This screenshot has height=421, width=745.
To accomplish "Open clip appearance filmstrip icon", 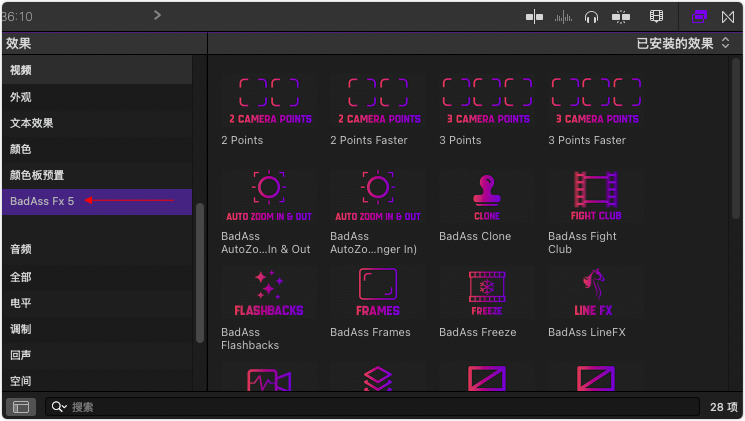I will (x=656, y=17).
